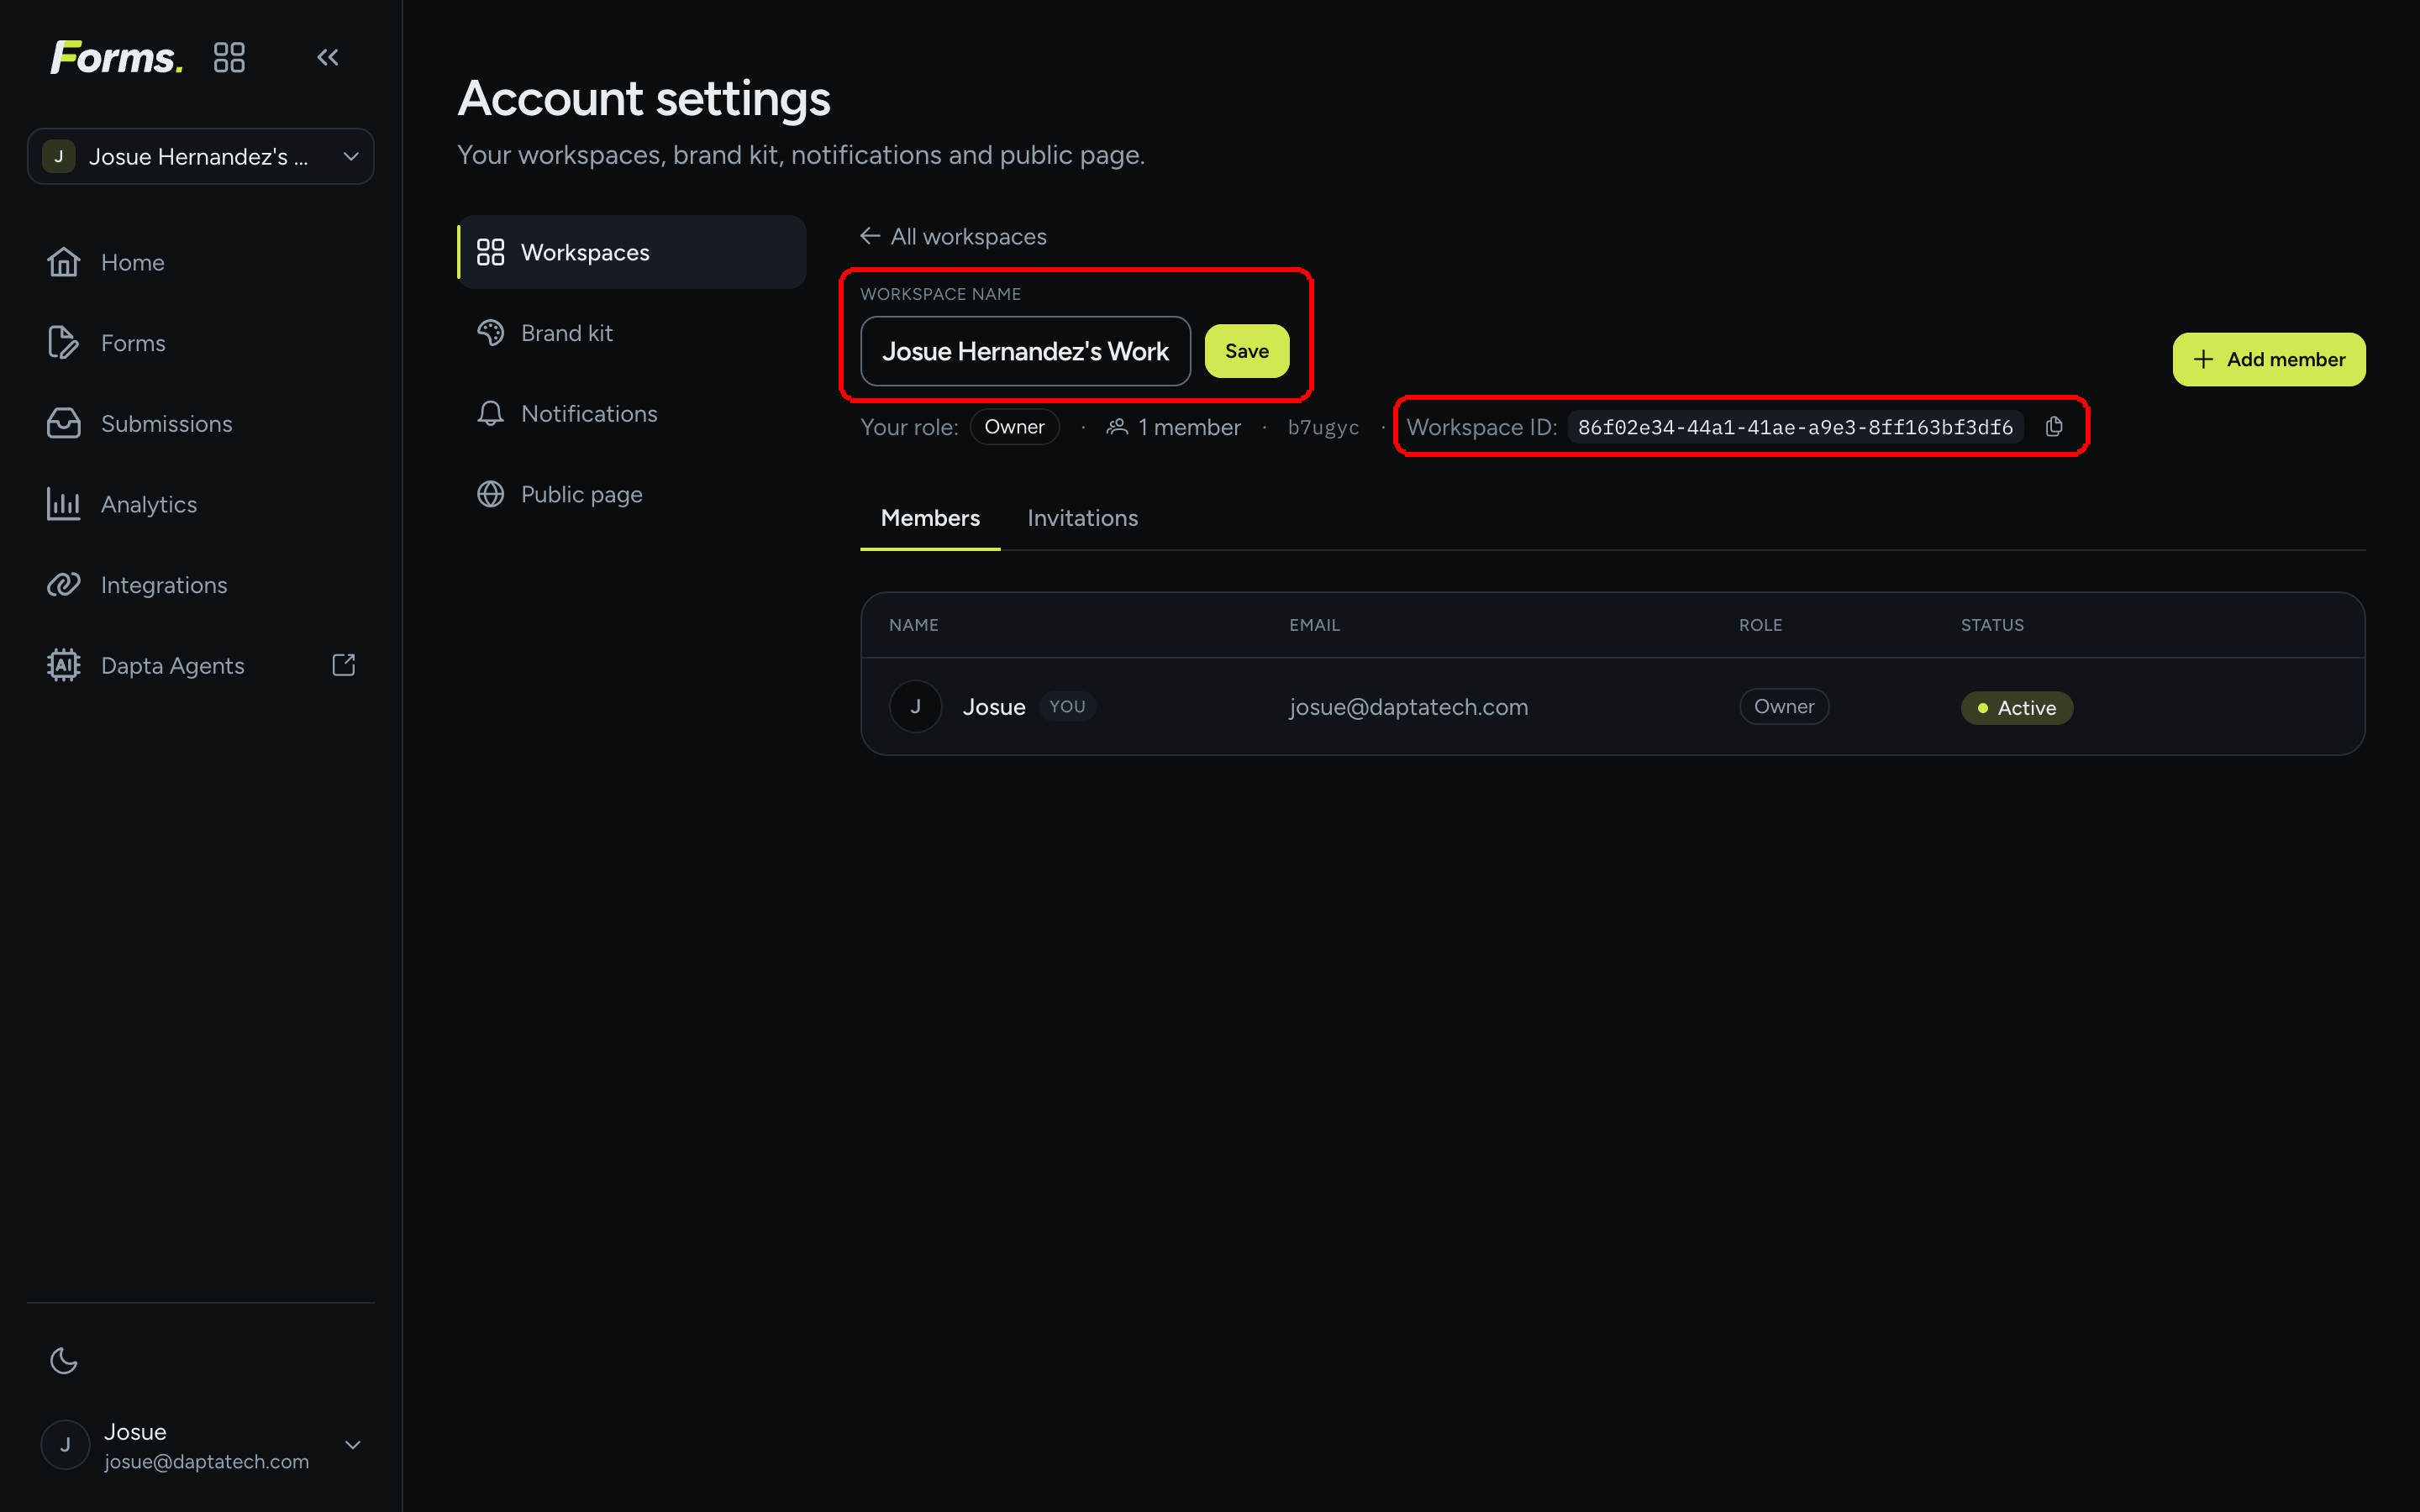
Task: Click the Active status badge
Action: pyautogui.click(x=2016, y=707)
